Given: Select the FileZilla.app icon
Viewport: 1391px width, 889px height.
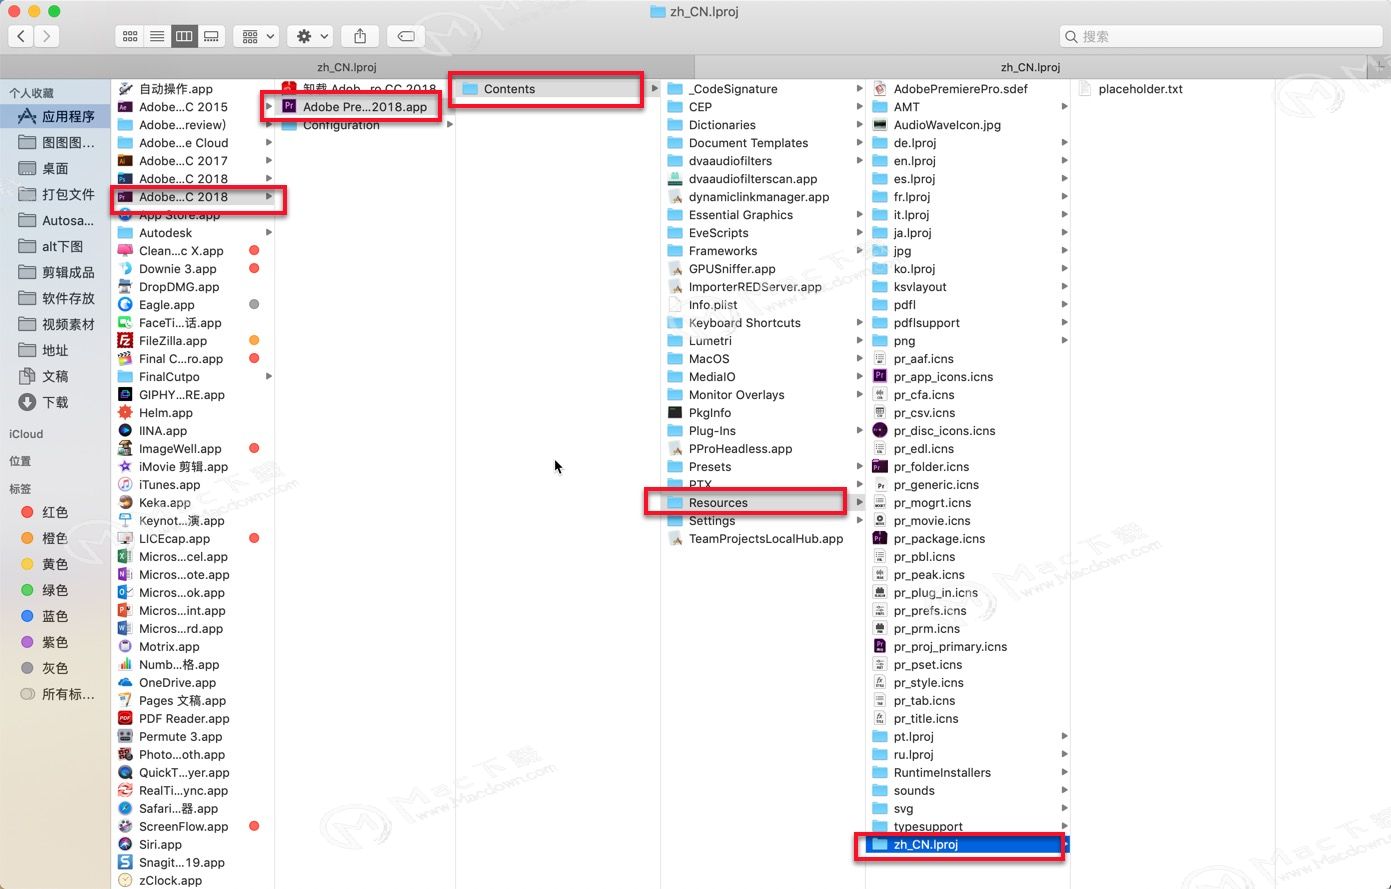Looking at the screenshot, I should [125, 341].
